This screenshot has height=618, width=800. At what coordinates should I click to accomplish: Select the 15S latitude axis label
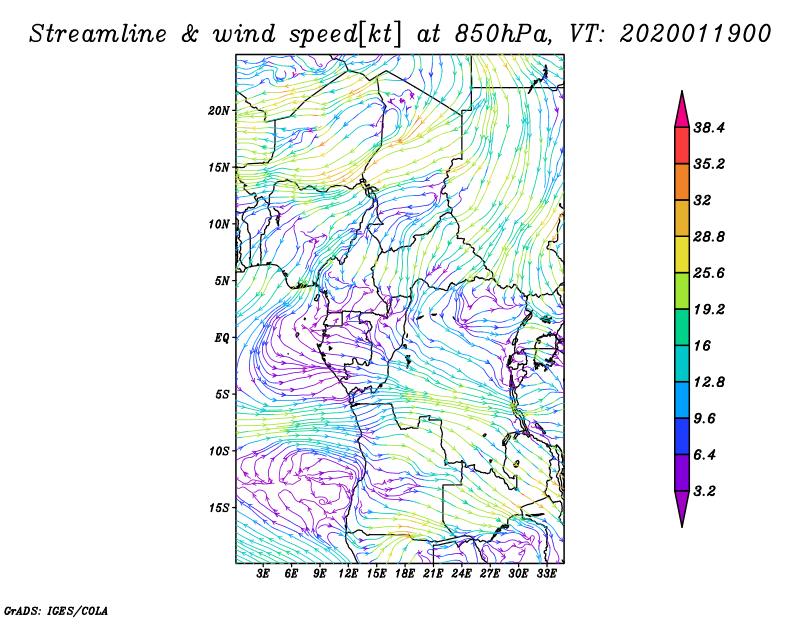219,507
